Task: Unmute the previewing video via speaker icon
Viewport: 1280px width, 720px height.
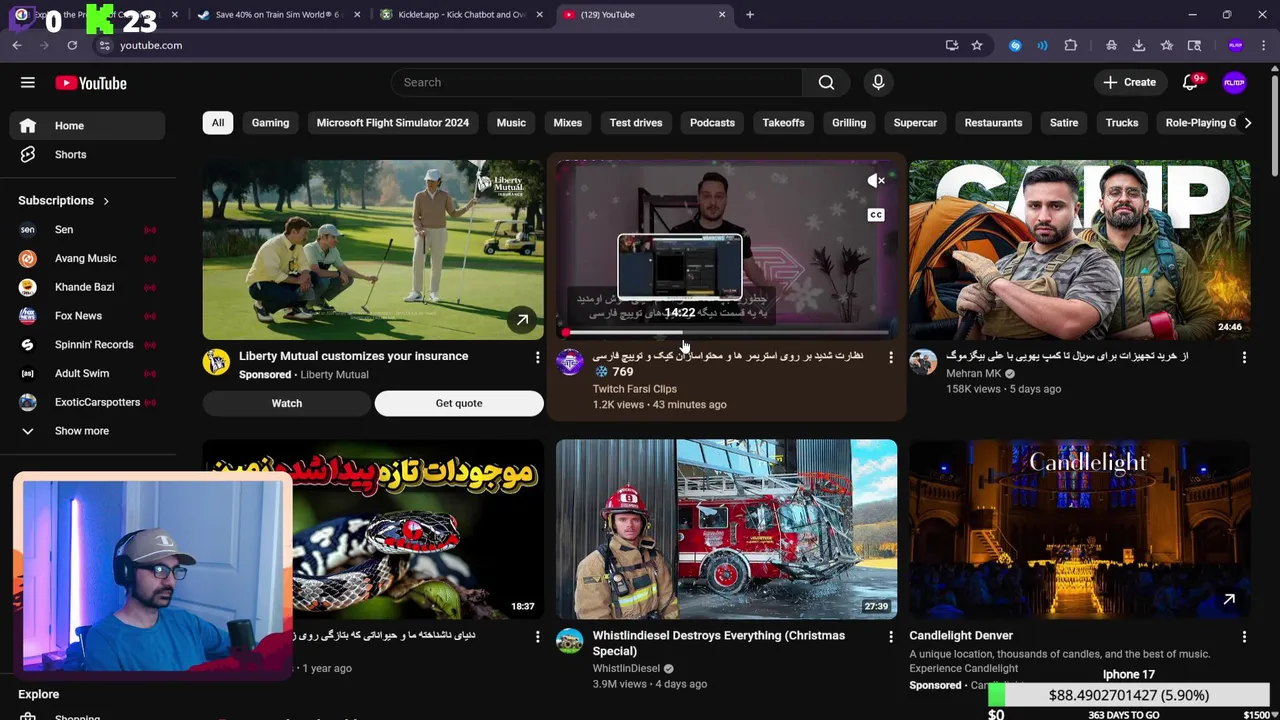Action: pyautogui.click(x=876, y=181)
